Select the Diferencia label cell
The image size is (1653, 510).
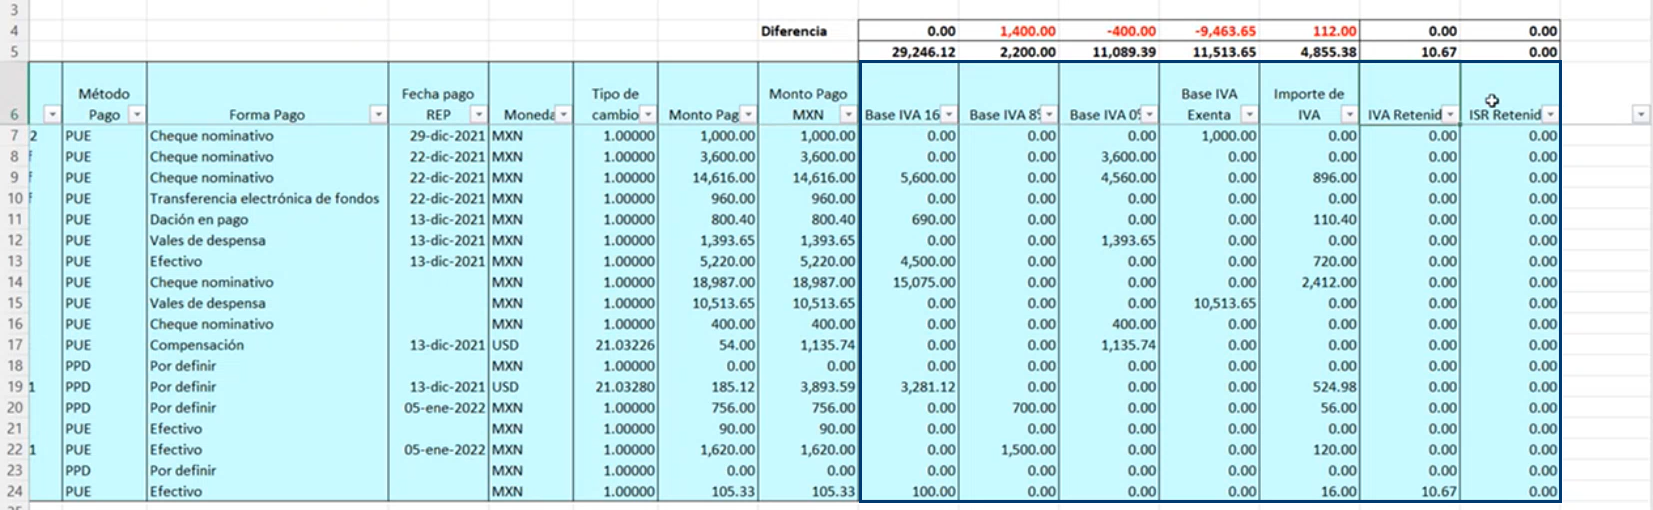(x=793, y=31)
